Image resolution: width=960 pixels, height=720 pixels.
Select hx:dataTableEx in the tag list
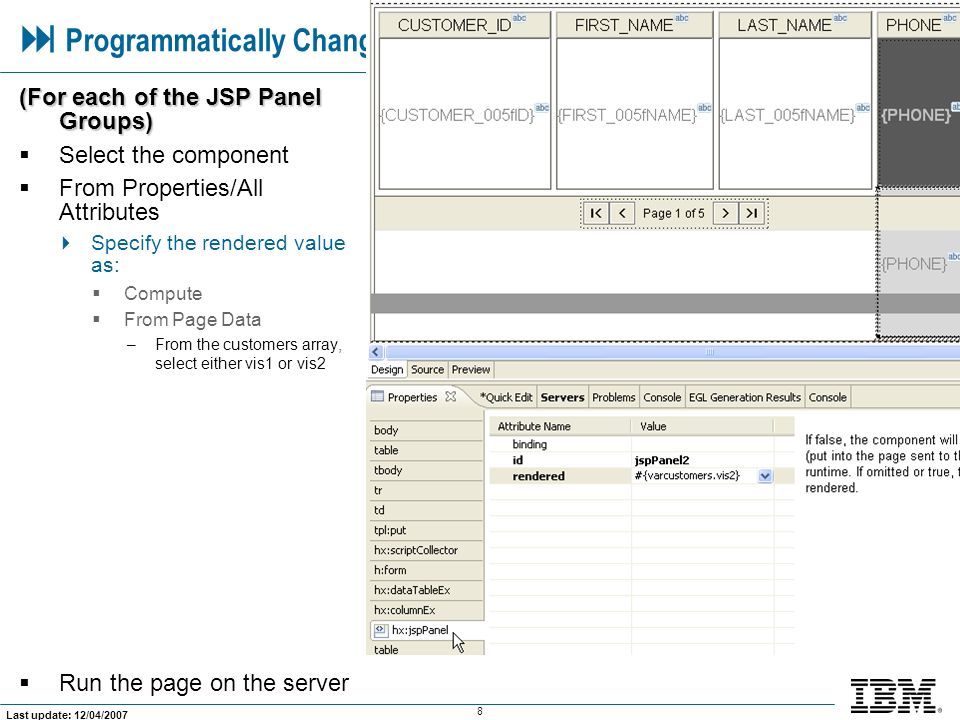tap(427, 590)
